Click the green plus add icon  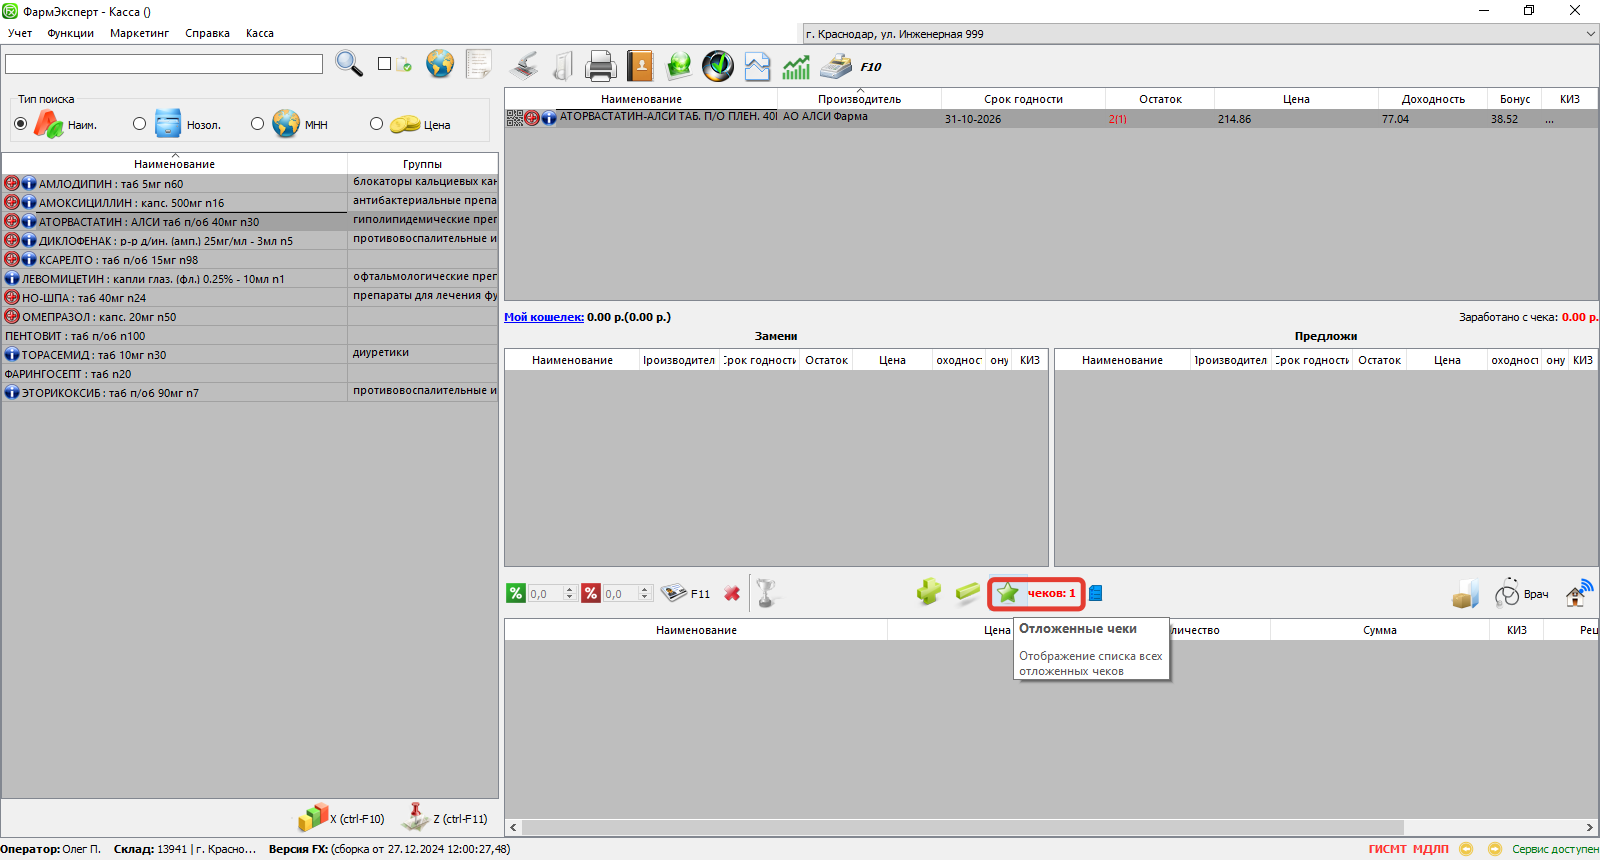(x=928, y=592)
